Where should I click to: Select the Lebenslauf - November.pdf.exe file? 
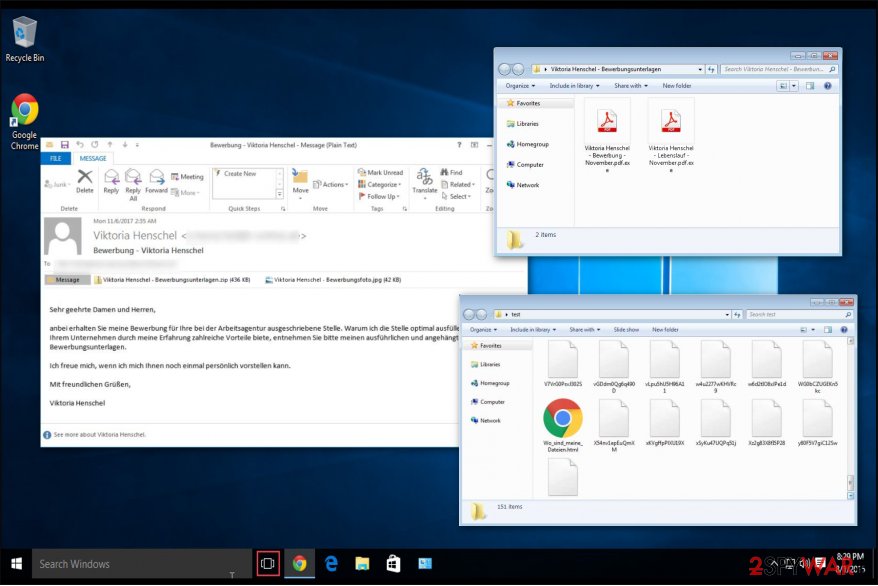[x=671, y=134]
